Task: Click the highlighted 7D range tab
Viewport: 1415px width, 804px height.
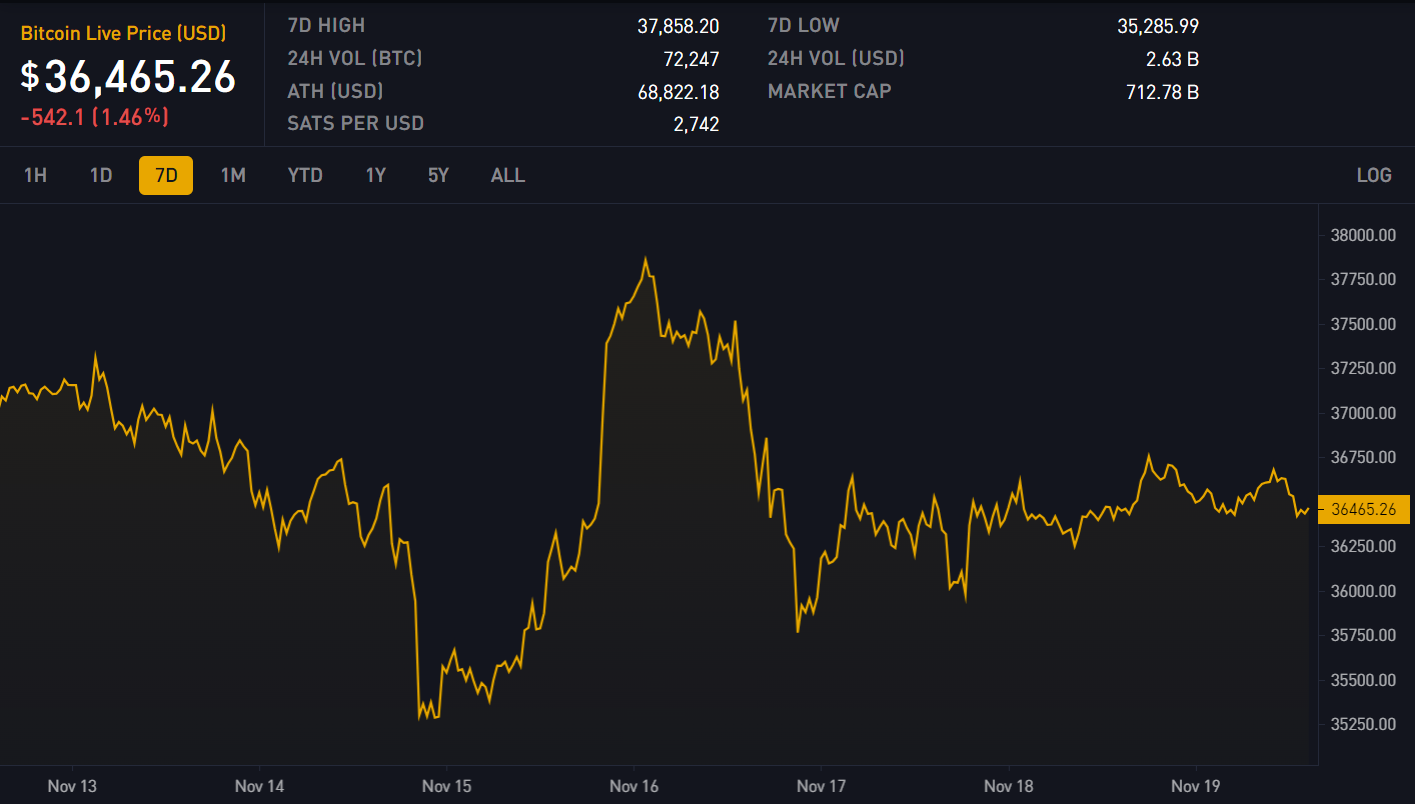Action: coord(166,175)
